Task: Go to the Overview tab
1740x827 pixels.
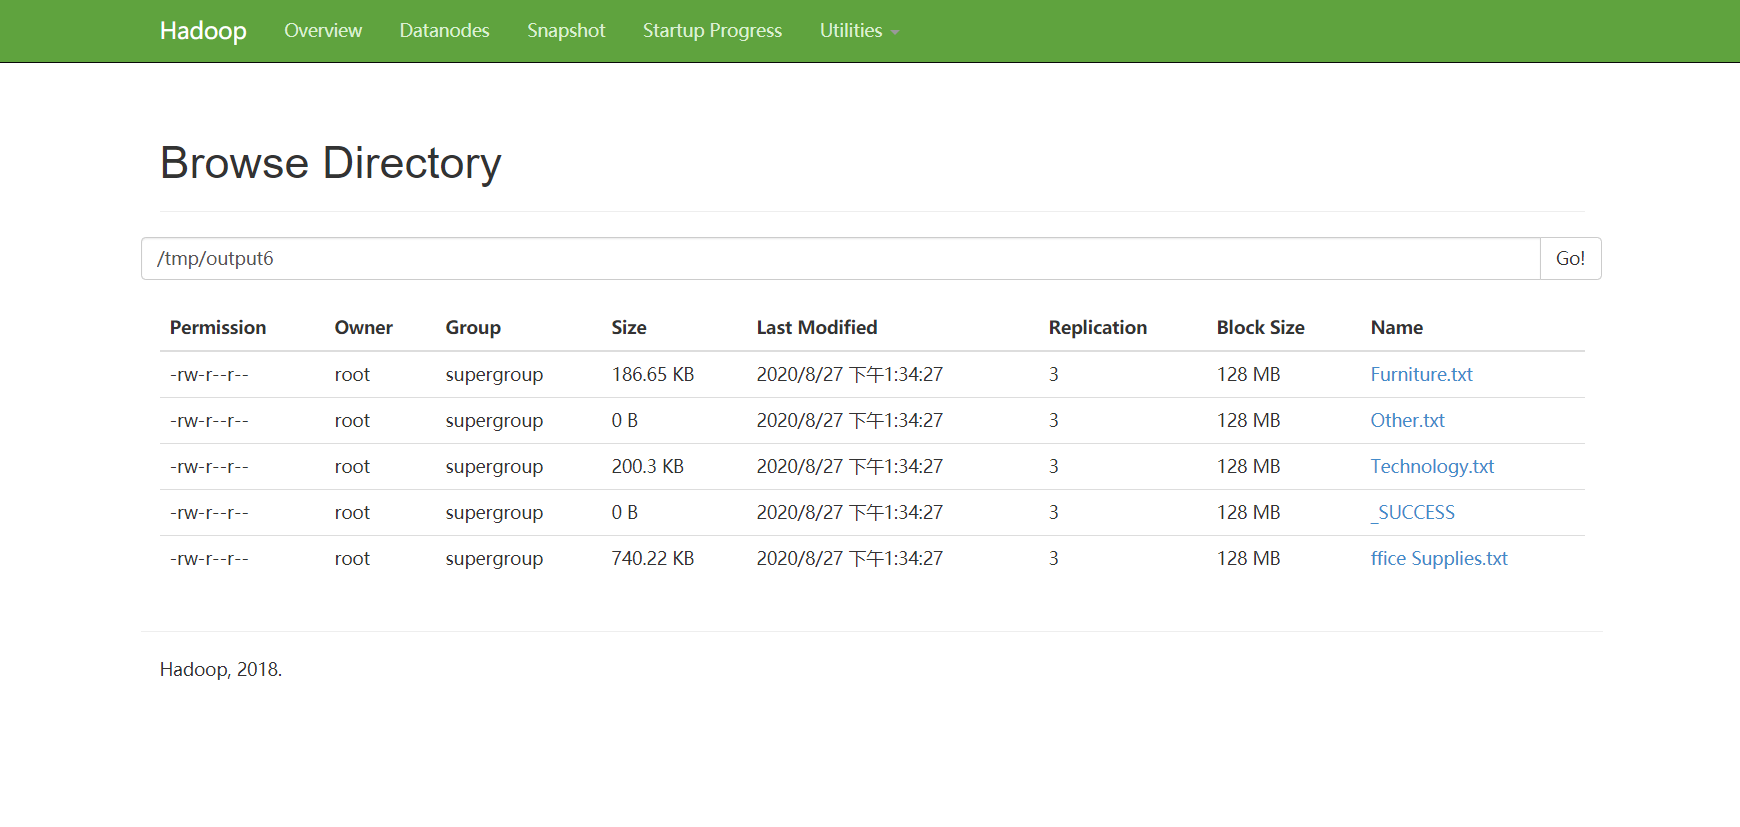Action: tap(323, 31)
